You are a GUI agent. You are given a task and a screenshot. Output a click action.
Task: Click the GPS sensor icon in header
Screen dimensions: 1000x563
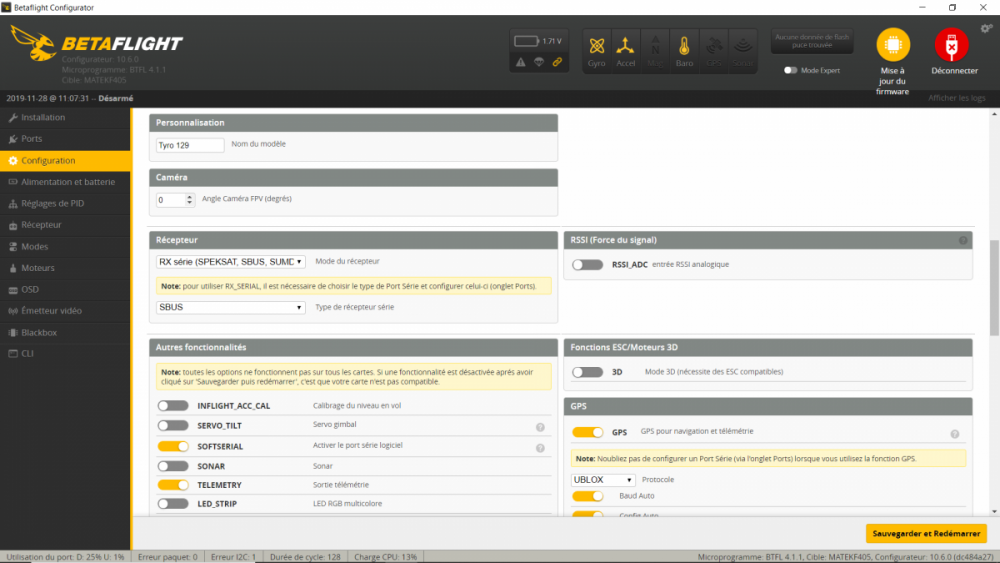[x=714, y=51]
